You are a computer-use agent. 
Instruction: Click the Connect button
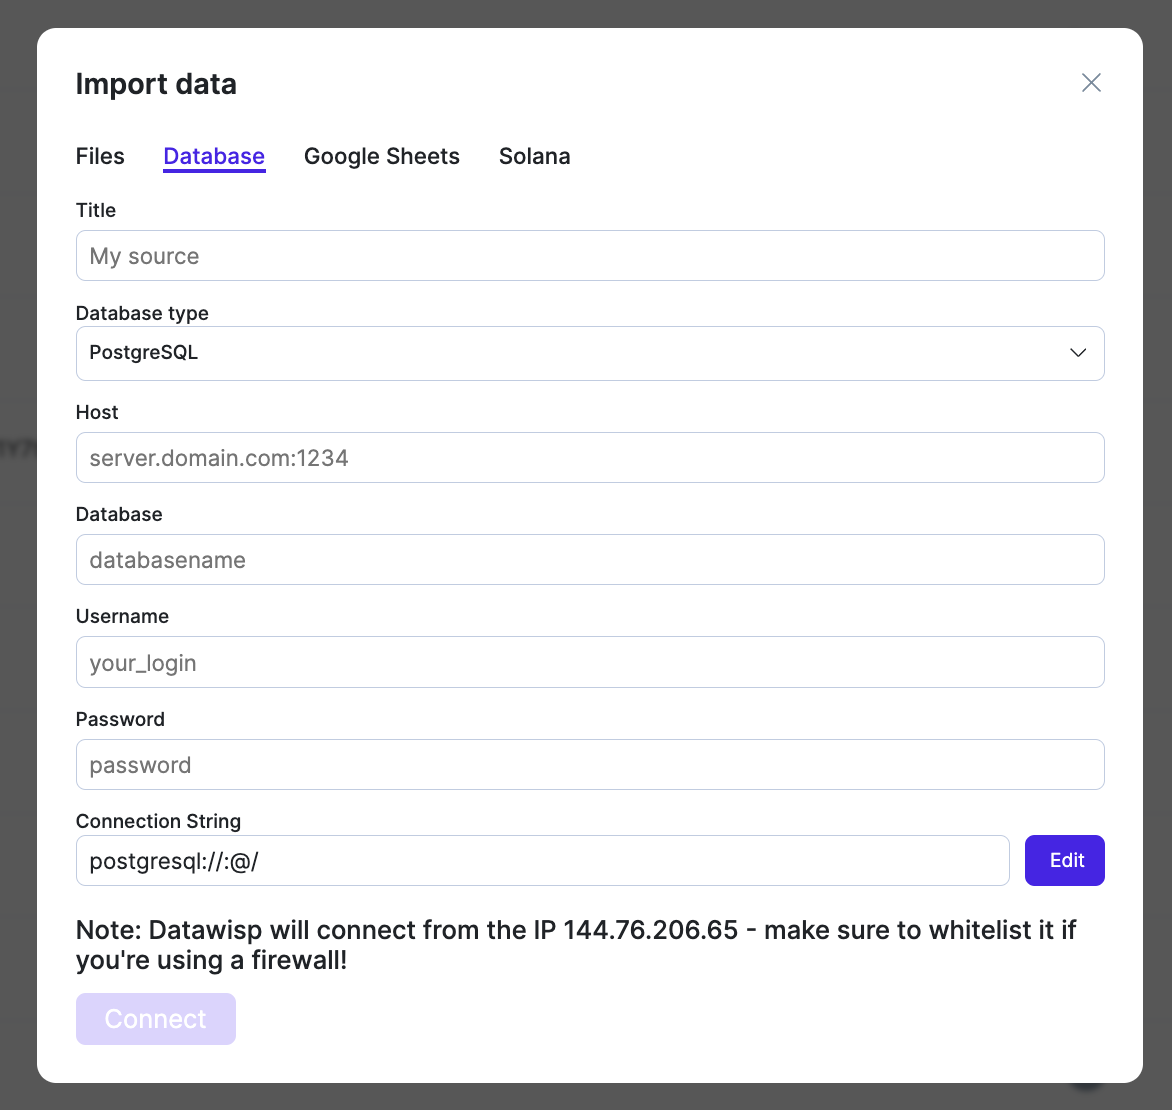156,1019
